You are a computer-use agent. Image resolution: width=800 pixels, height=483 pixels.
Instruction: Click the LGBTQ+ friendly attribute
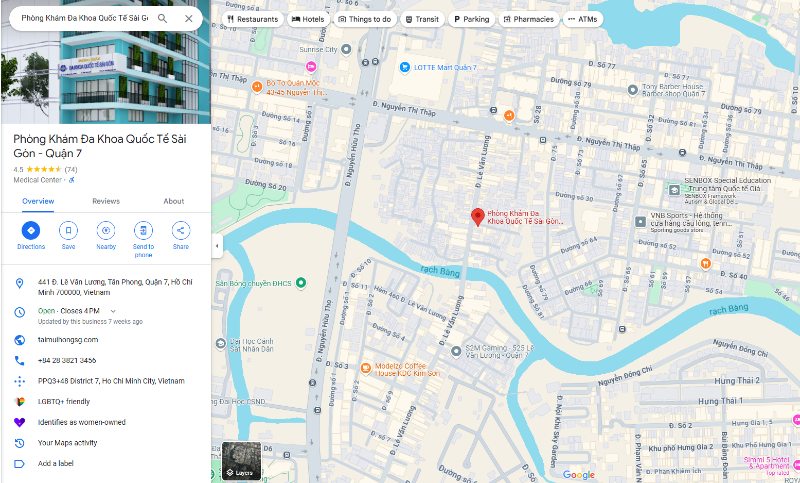pyautogui.click(x=64, y=401)
